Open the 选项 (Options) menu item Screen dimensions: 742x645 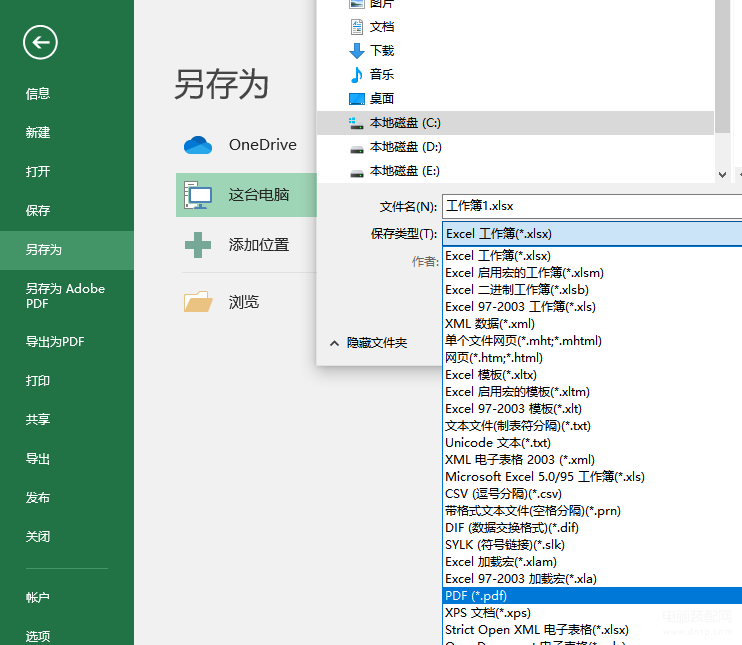[38, 636]
